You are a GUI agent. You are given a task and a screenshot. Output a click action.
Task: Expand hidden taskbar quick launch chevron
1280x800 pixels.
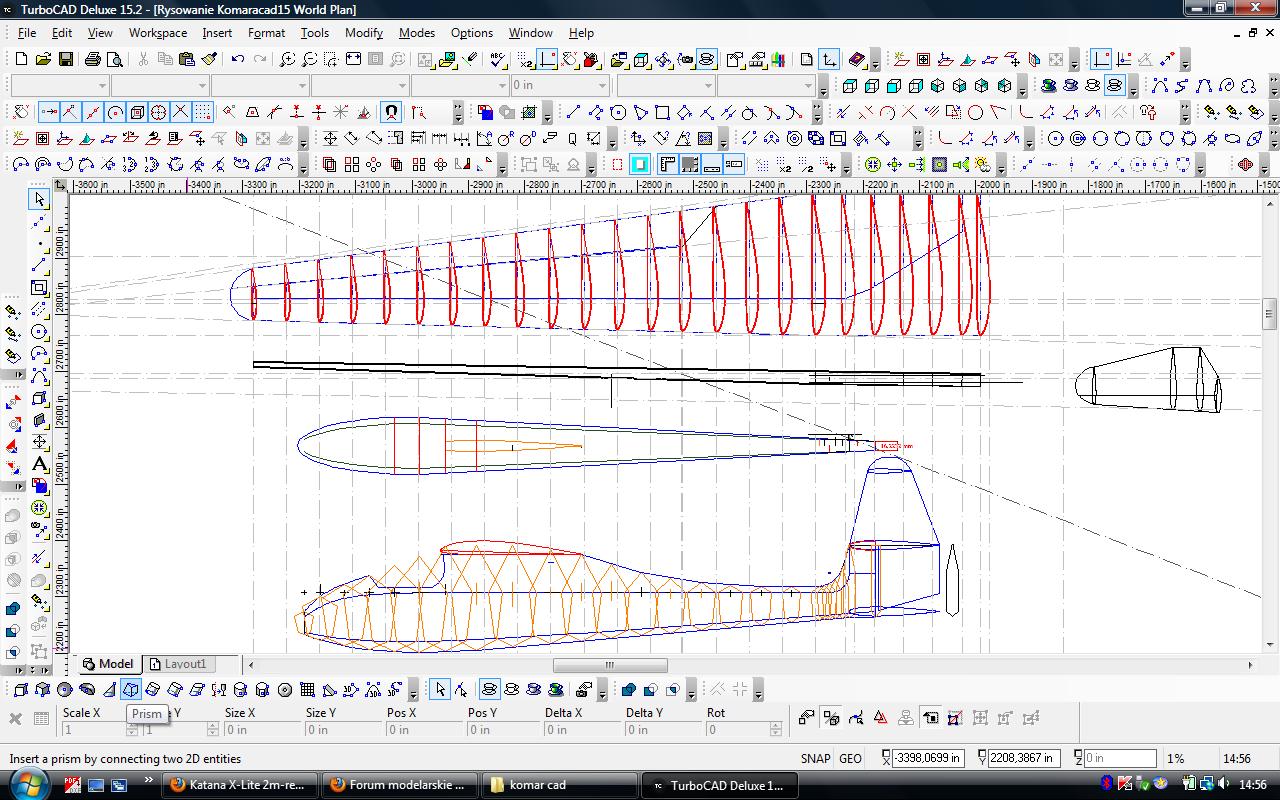(x=149, y=783)
